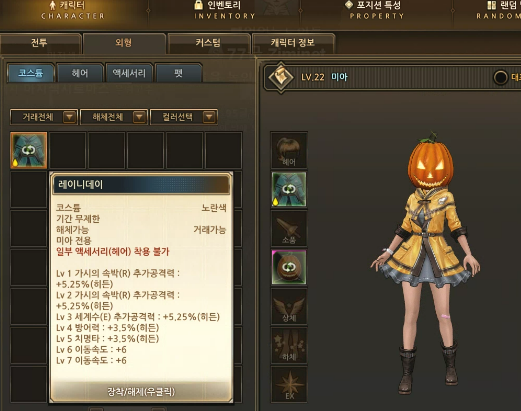Click the diamond scroll icon beside LV.22

[281, 77]
